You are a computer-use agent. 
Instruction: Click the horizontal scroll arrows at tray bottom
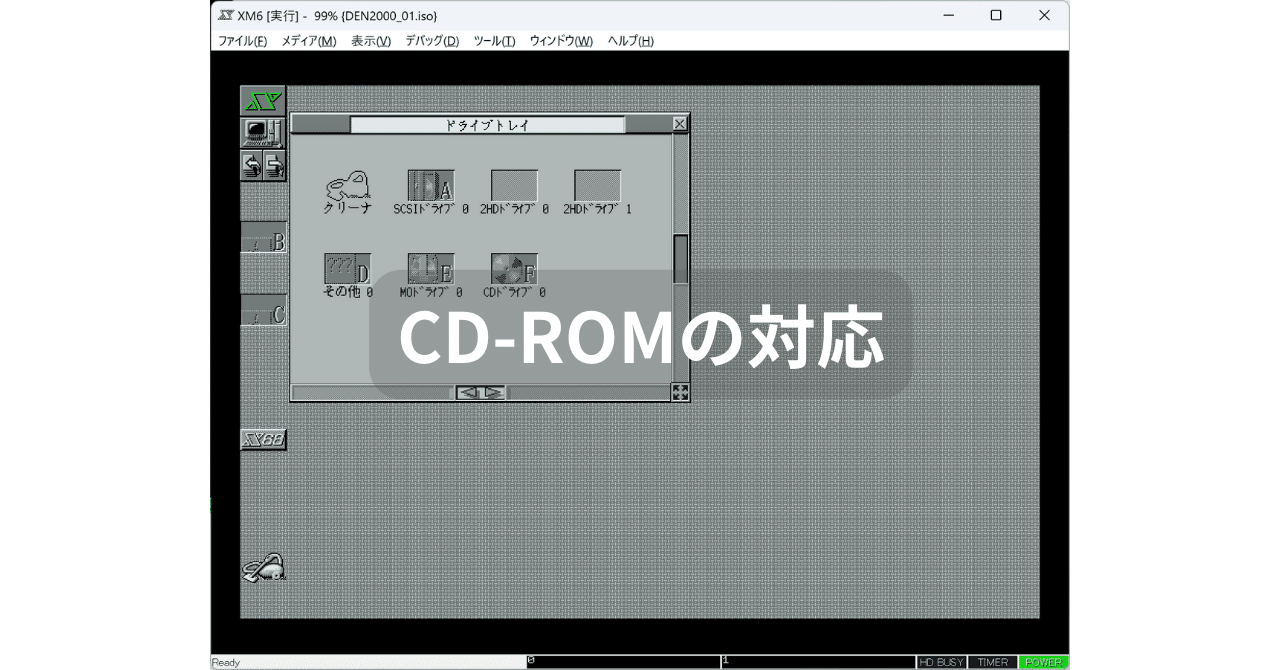pos(481,392)
